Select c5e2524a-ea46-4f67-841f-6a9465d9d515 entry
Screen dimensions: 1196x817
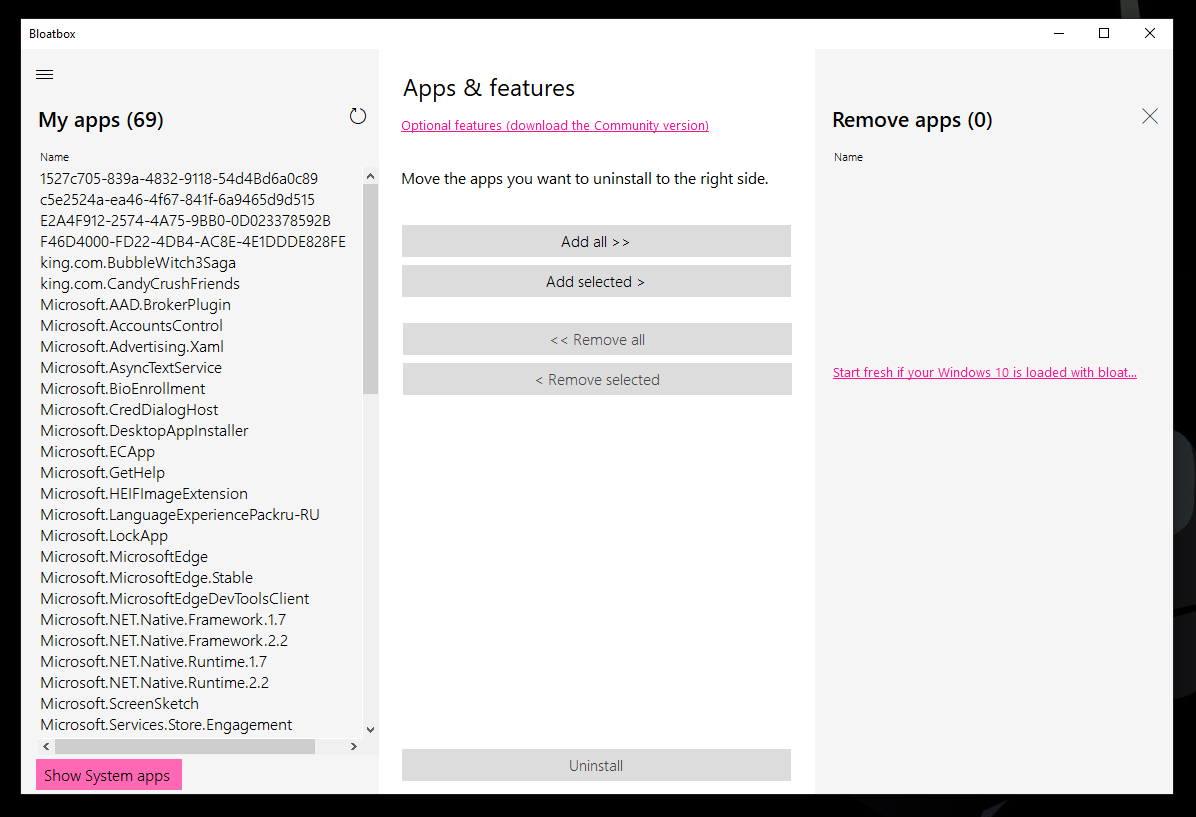click(x=178, y=200)
